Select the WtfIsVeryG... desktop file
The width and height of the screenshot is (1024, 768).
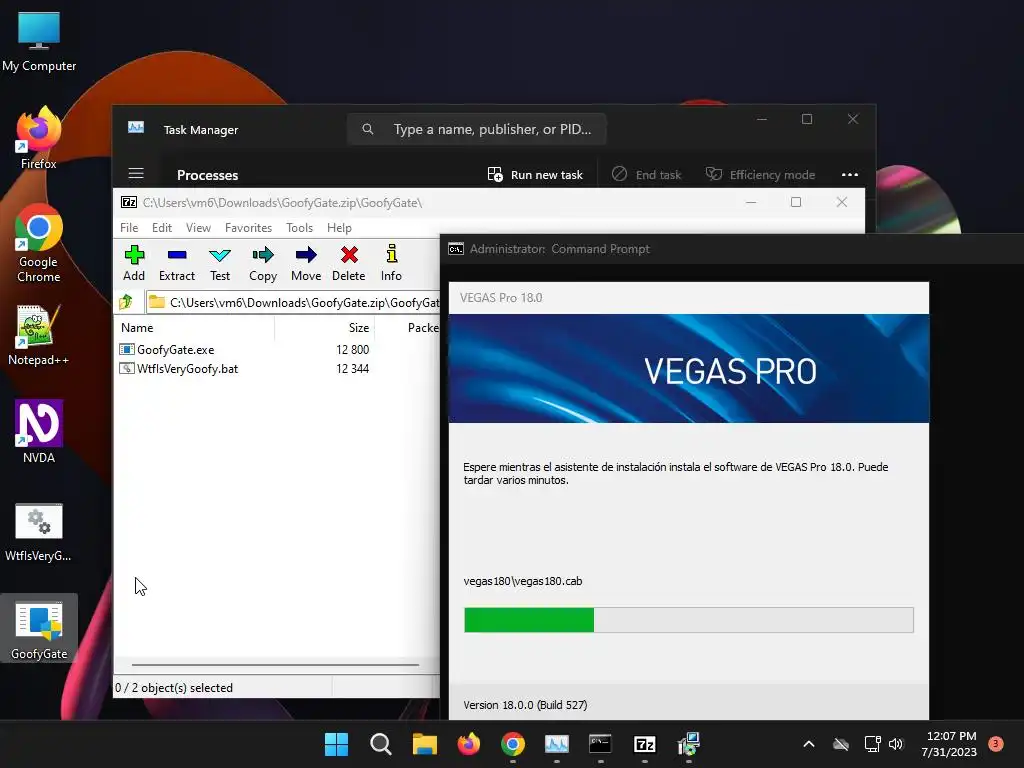[x=39, y=532]
